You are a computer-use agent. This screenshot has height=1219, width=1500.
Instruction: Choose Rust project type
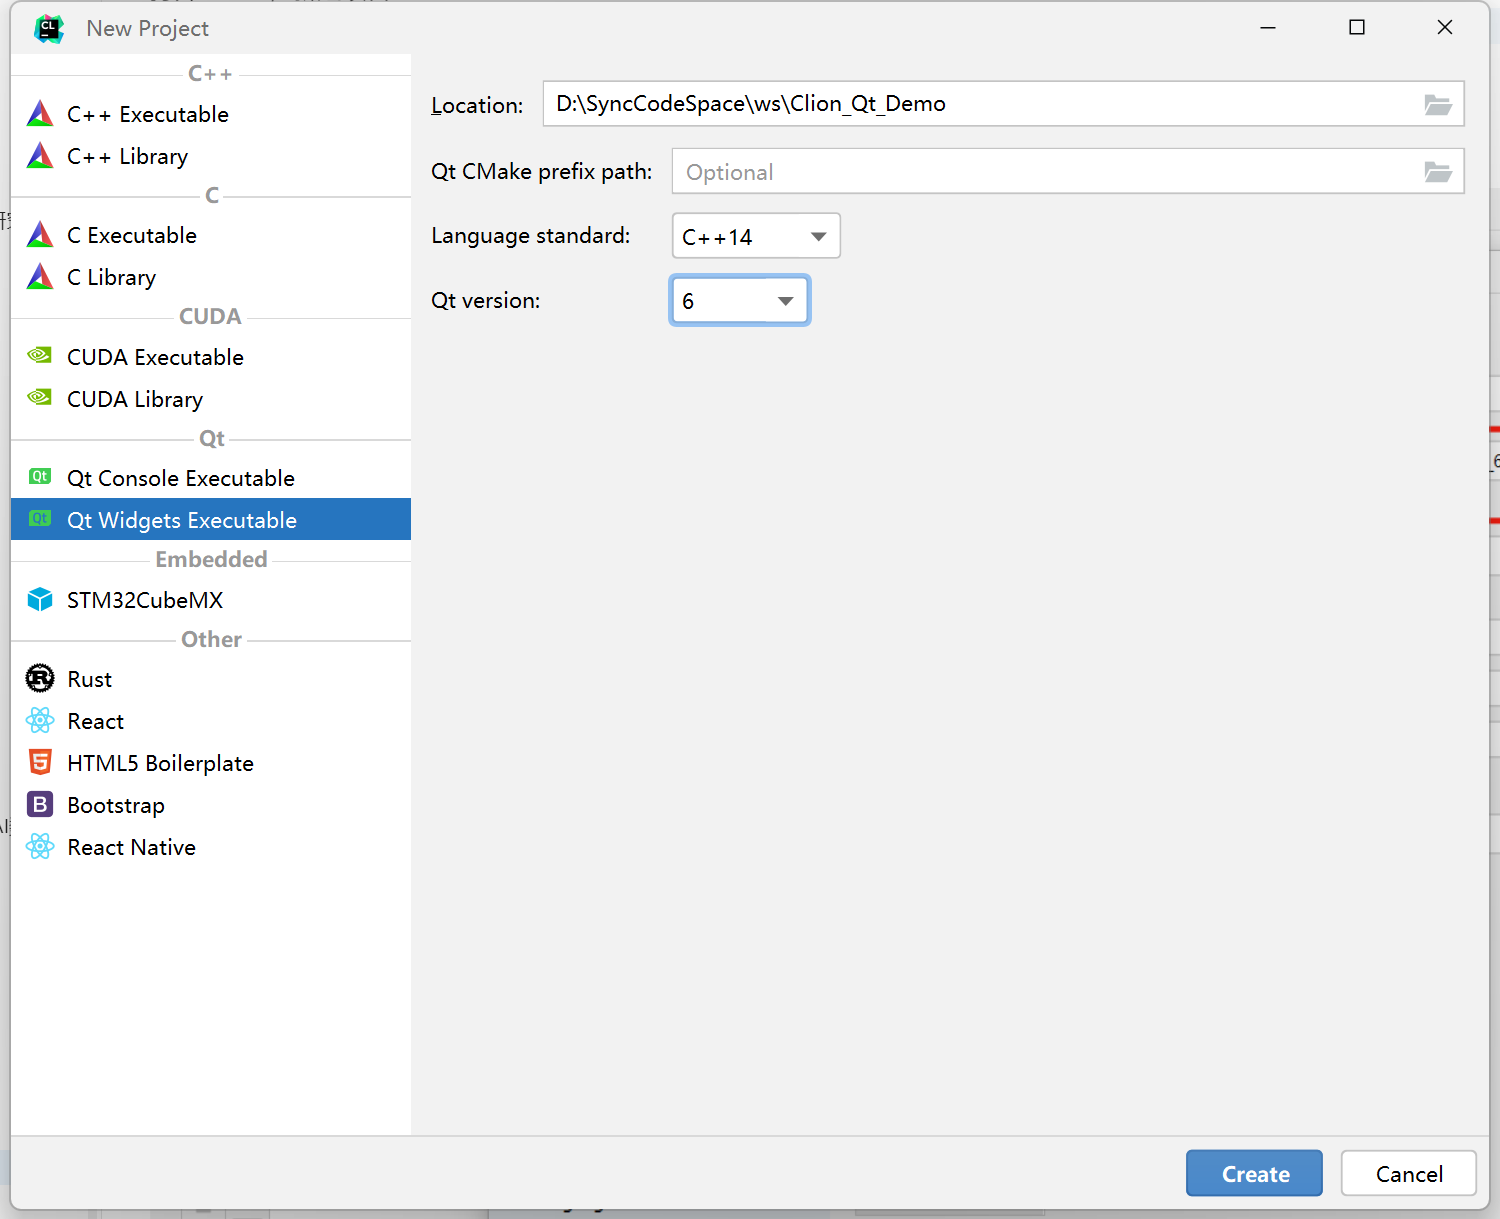click(x=211, y=679)
